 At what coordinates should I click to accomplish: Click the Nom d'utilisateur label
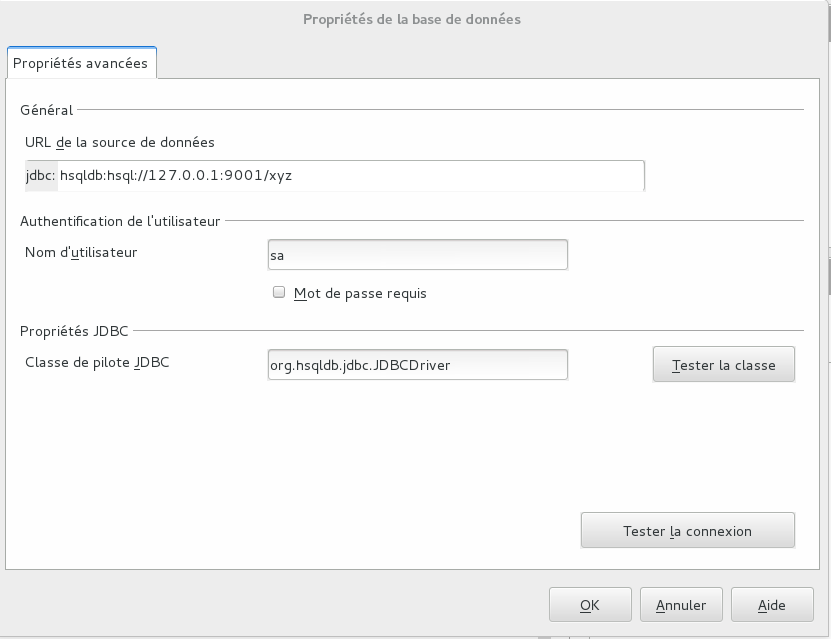pos(81,252)
